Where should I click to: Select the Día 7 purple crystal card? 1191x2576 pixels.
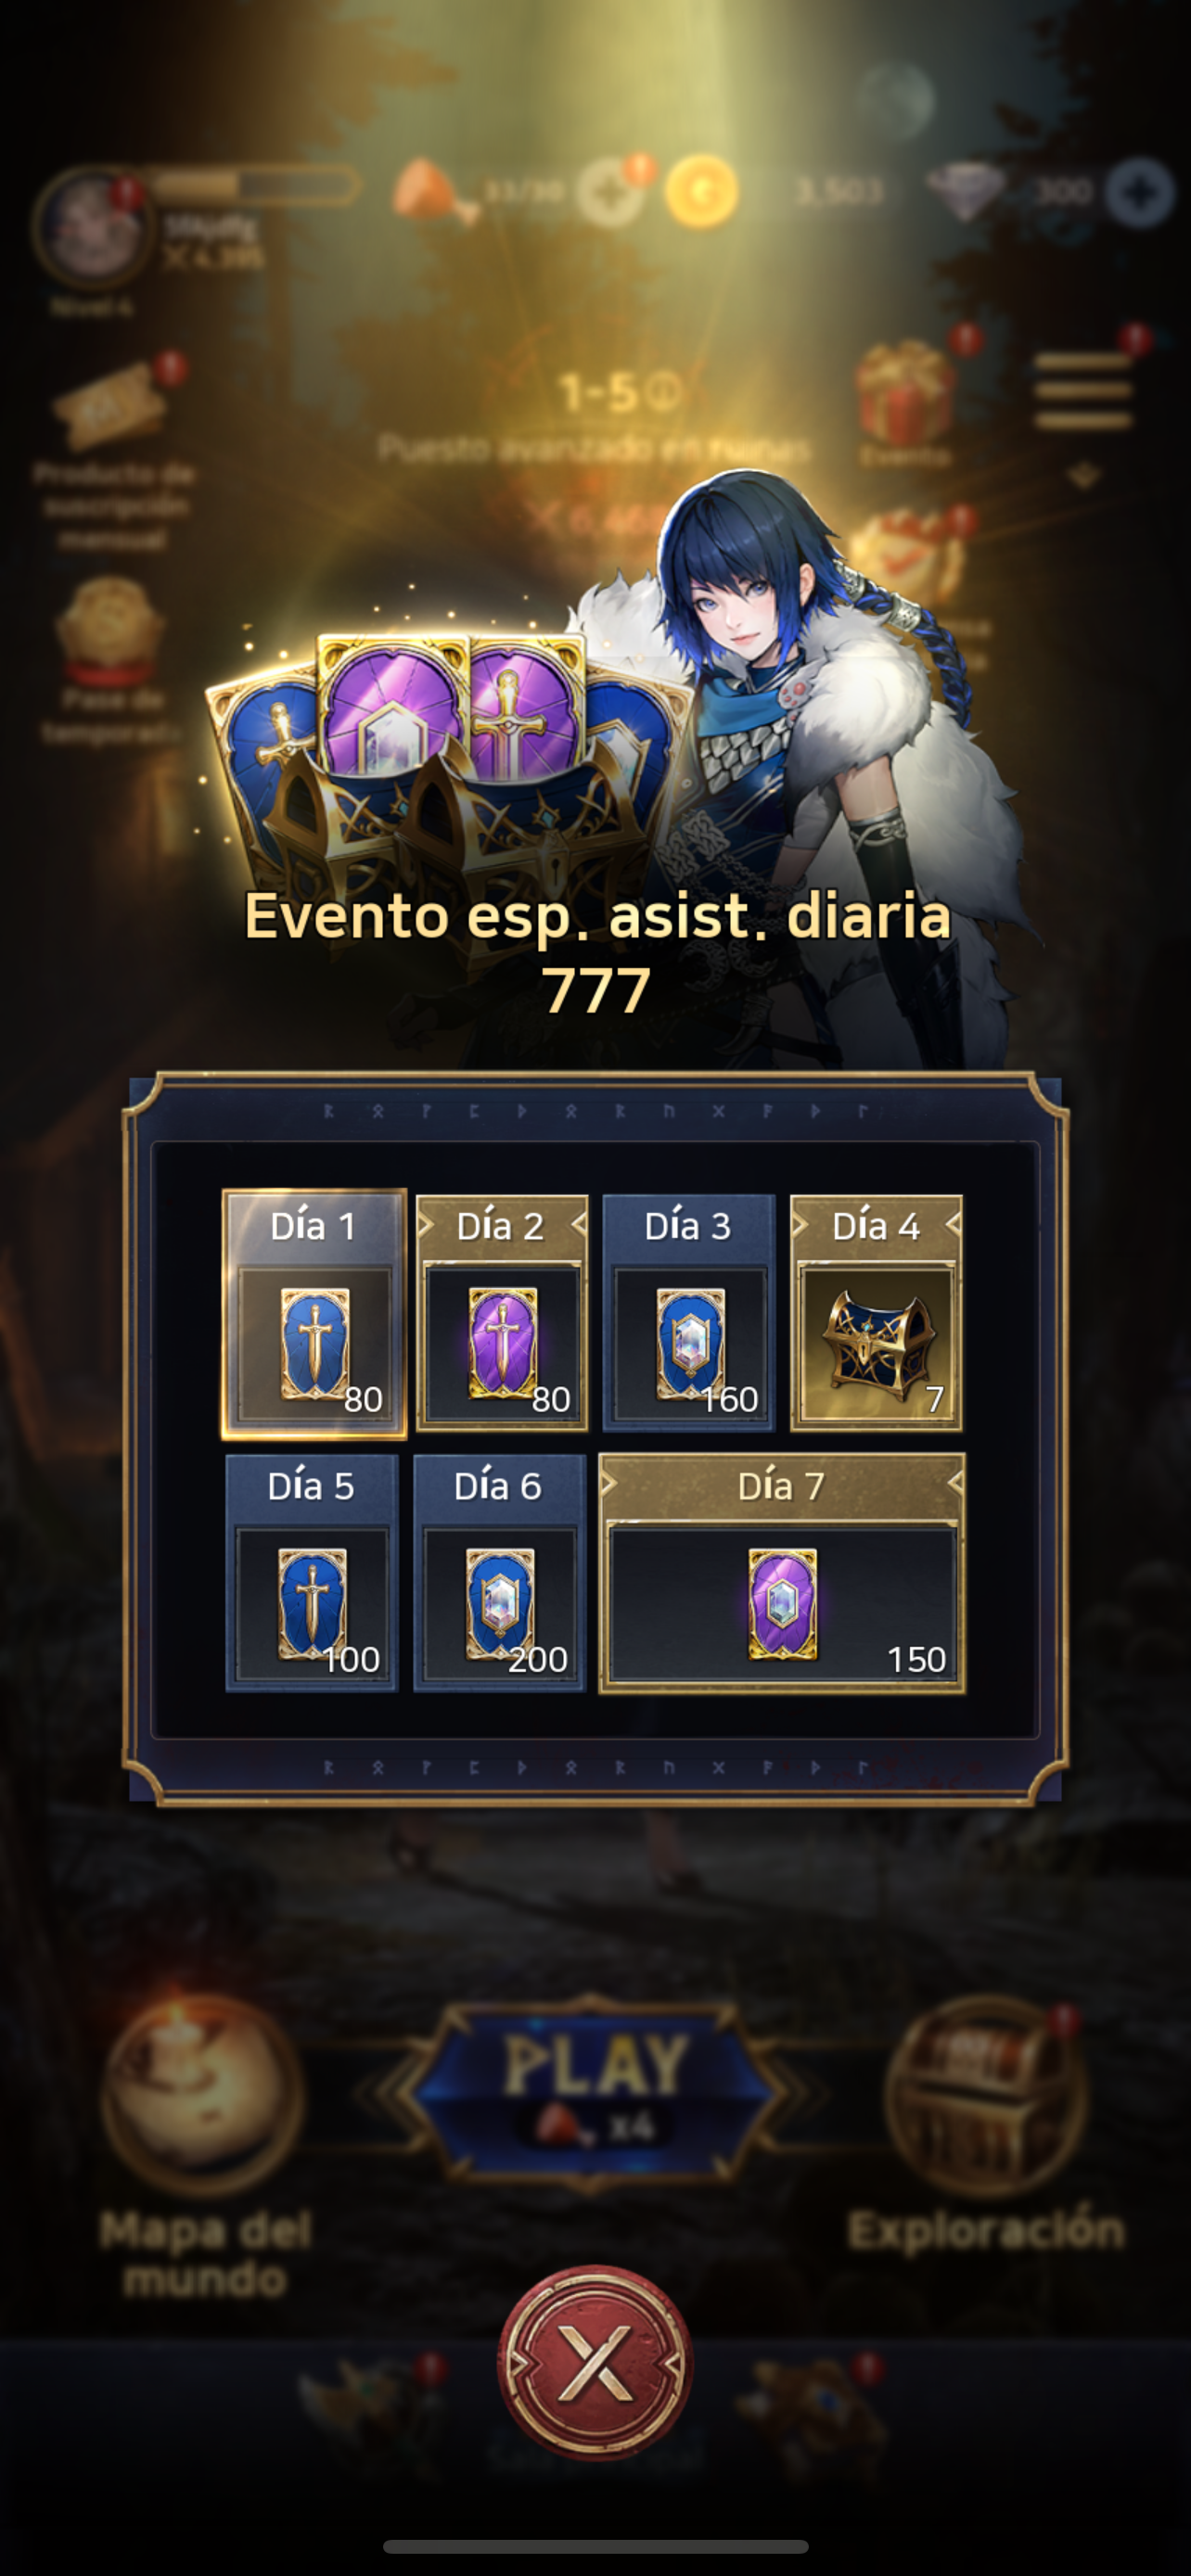(782, 1573)
